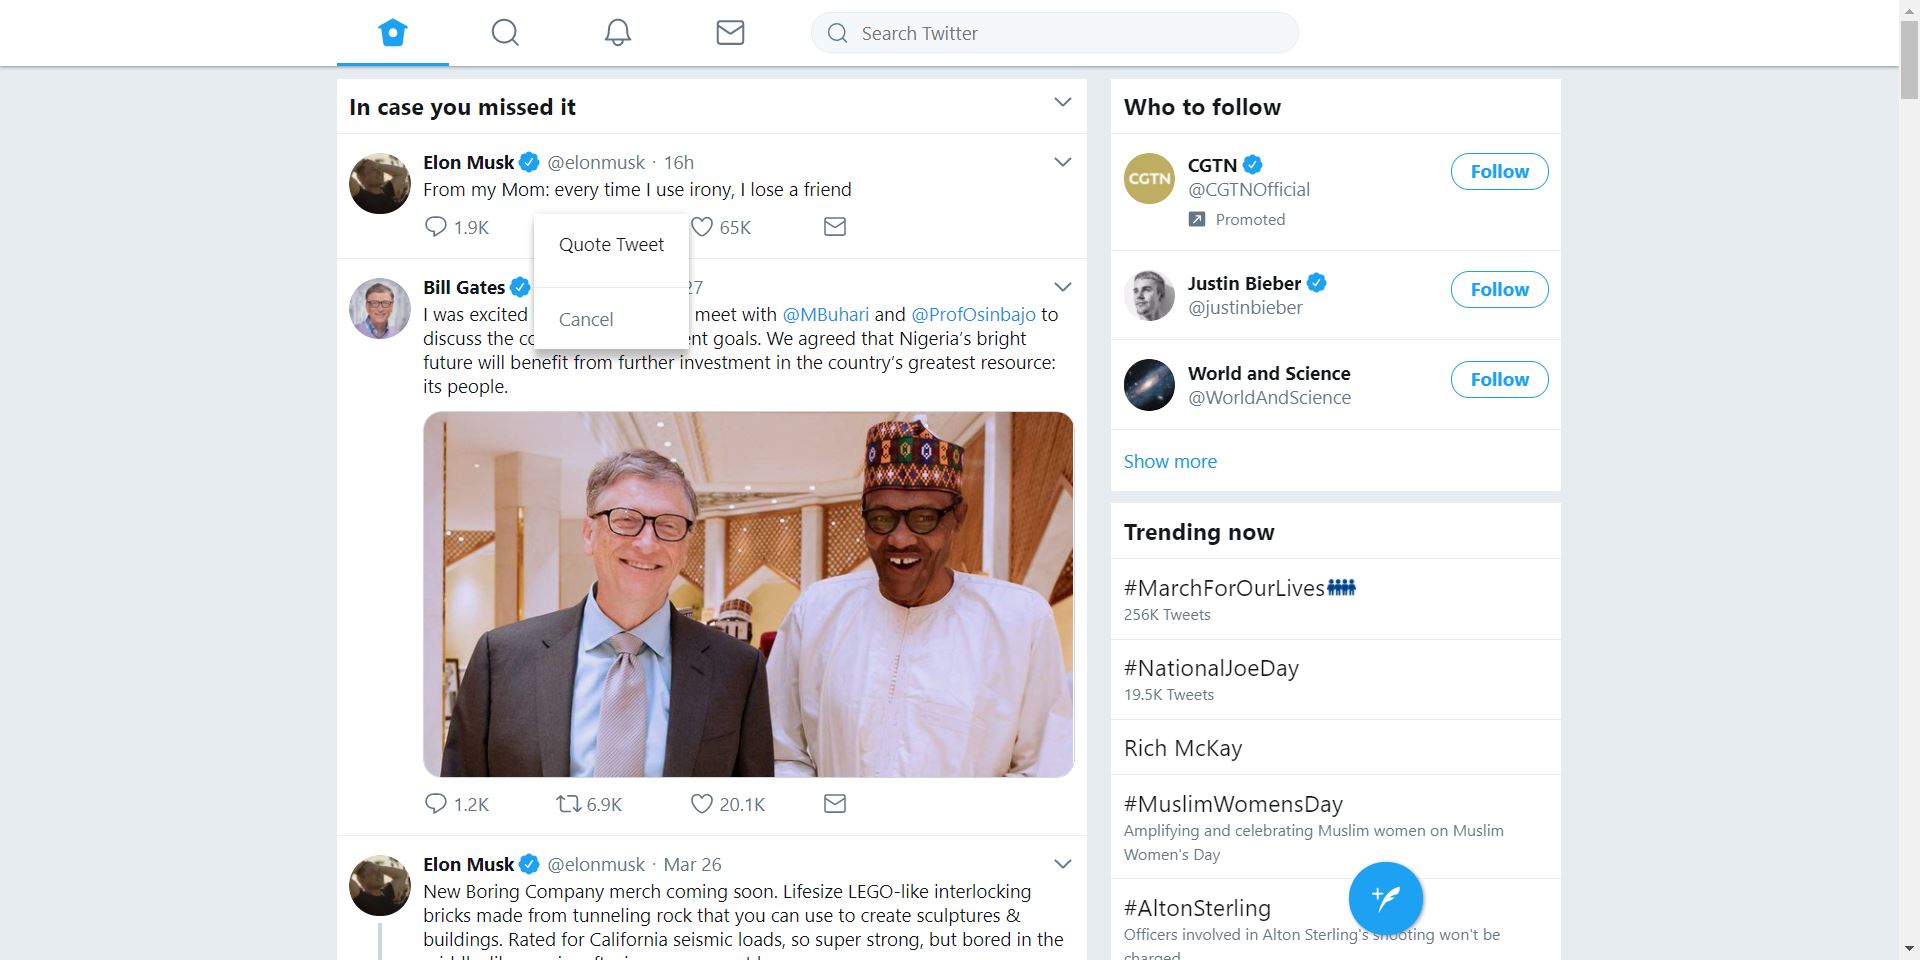
Task: Open options chevron on Elon Musk's 16h tweet
Action: pos(1063,162)
